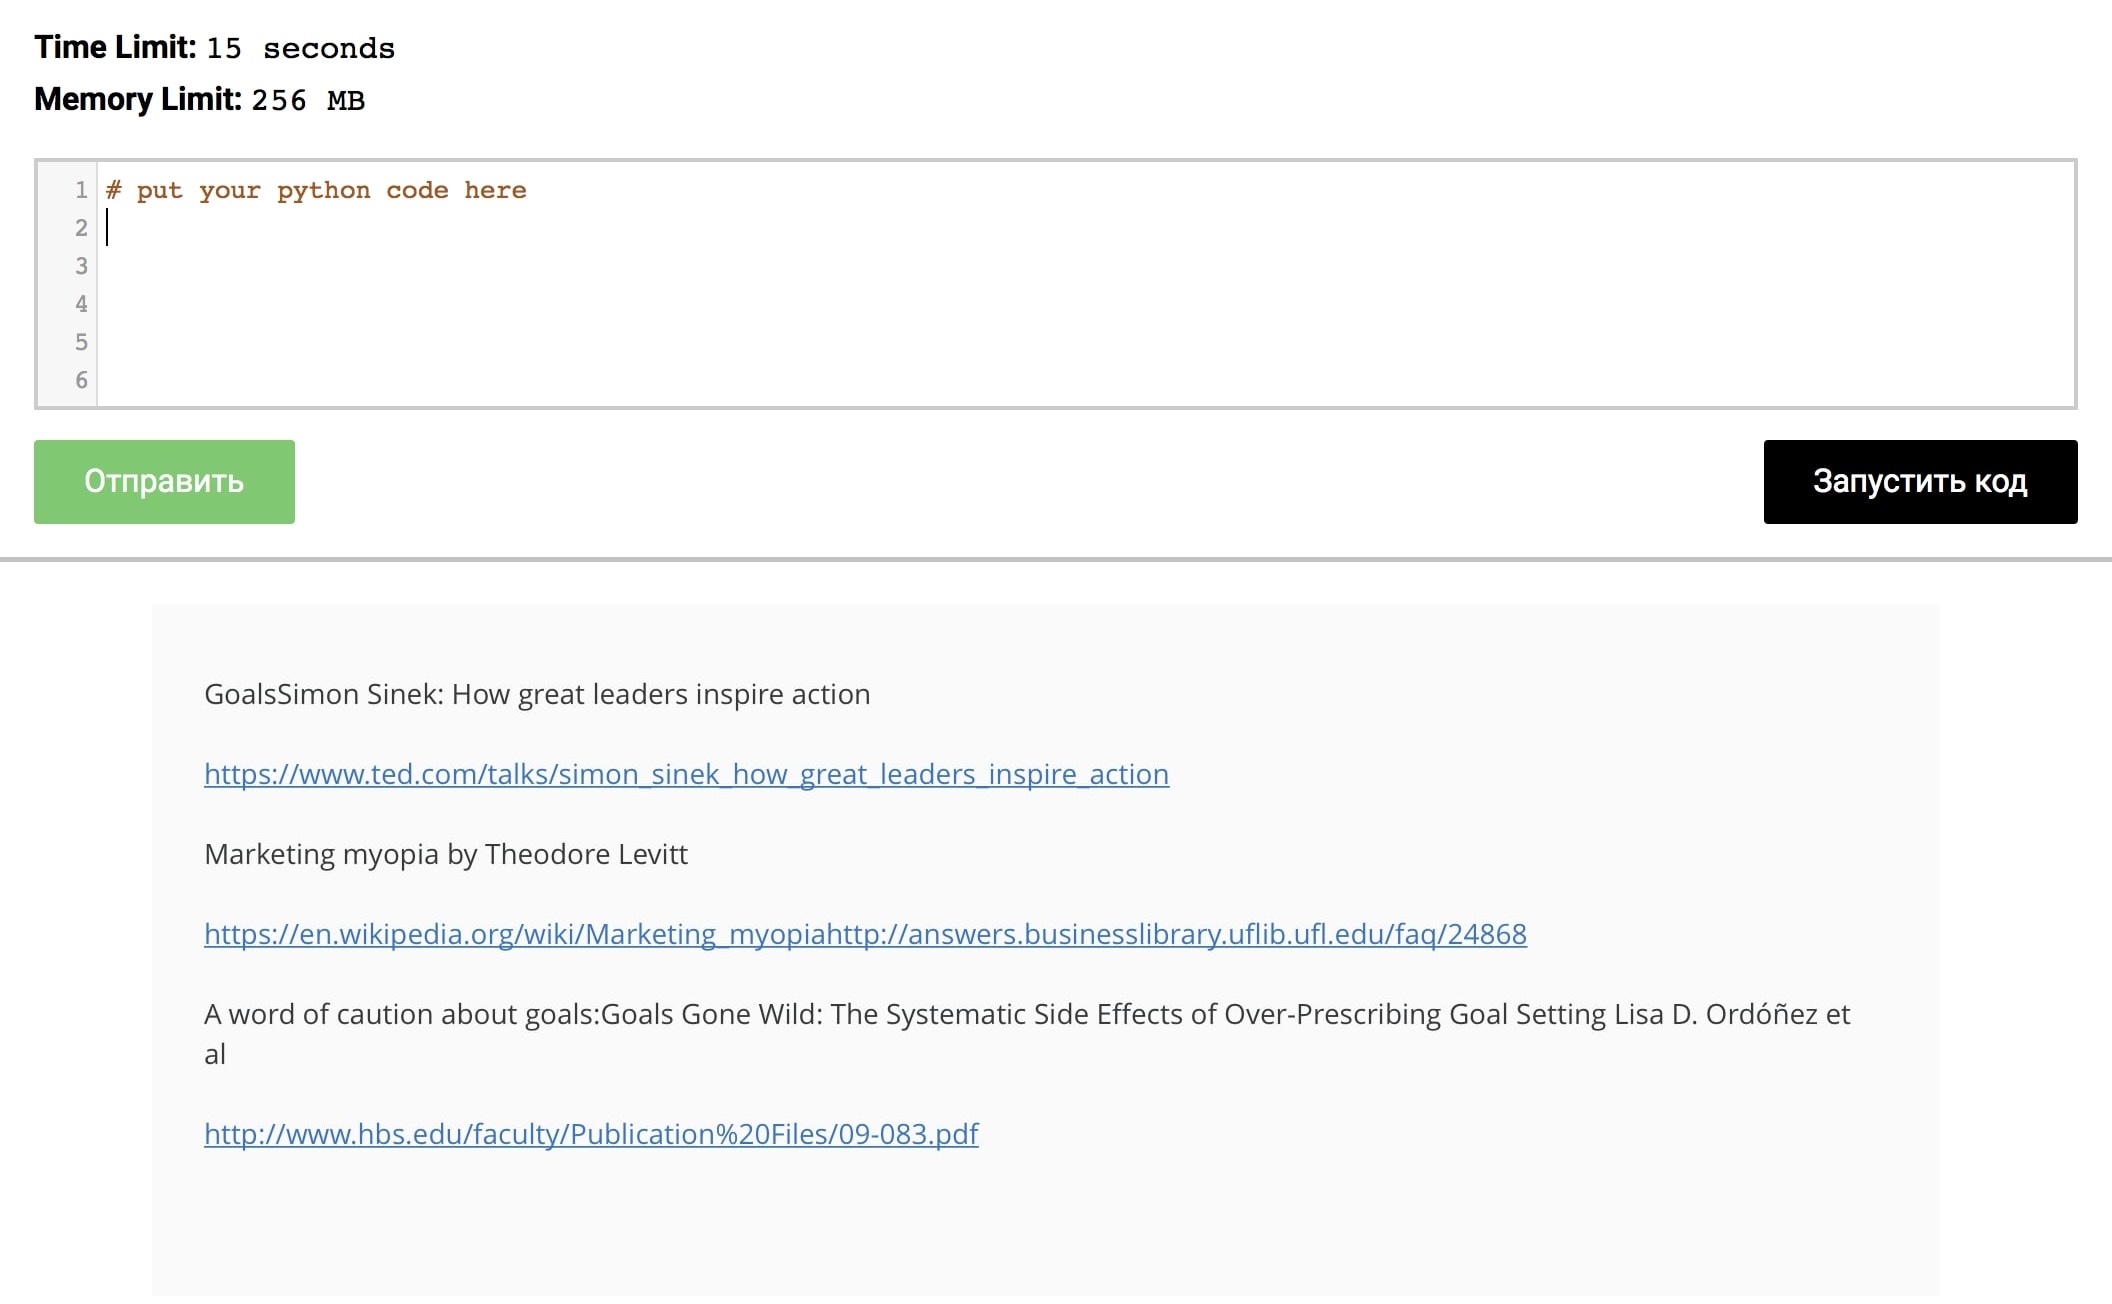
Task: Click line 3 in the code editor
Action: 600,266
